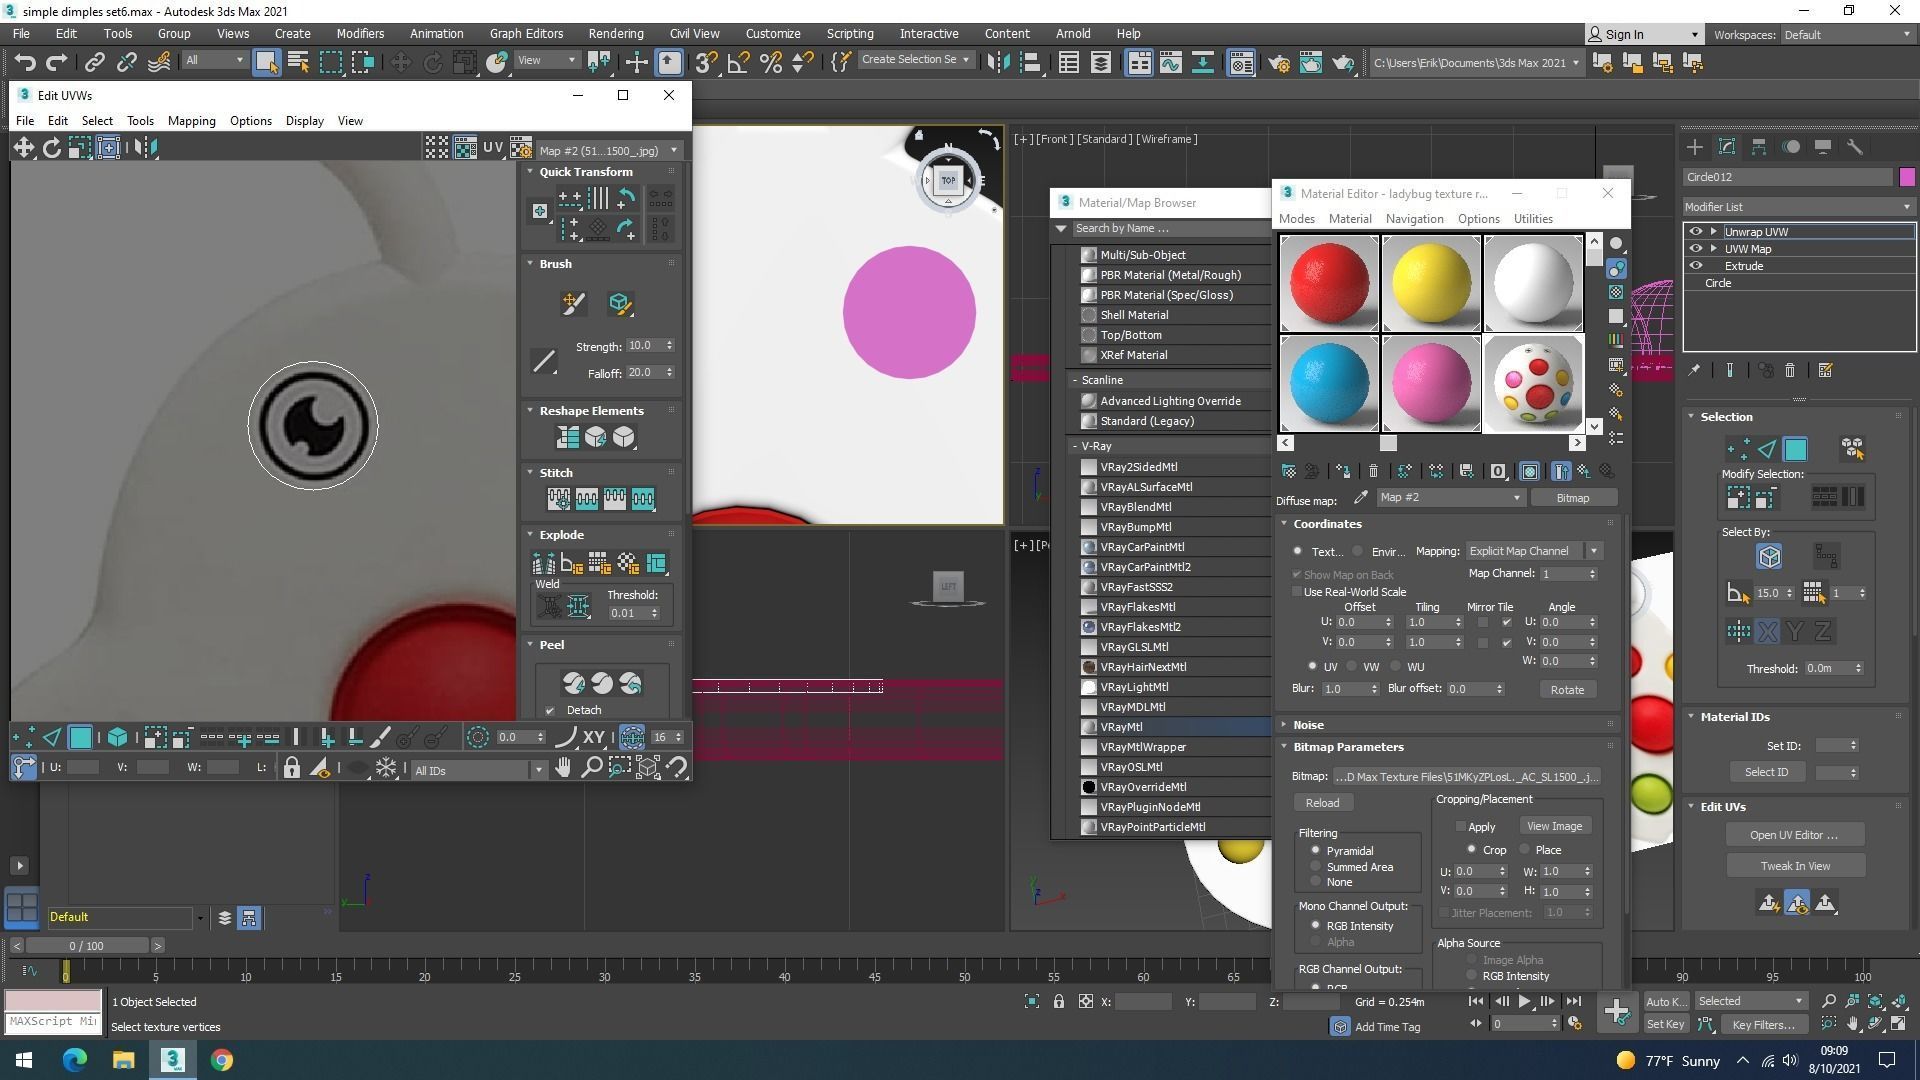Open the Modifier List dropdown

point(1798,207)
